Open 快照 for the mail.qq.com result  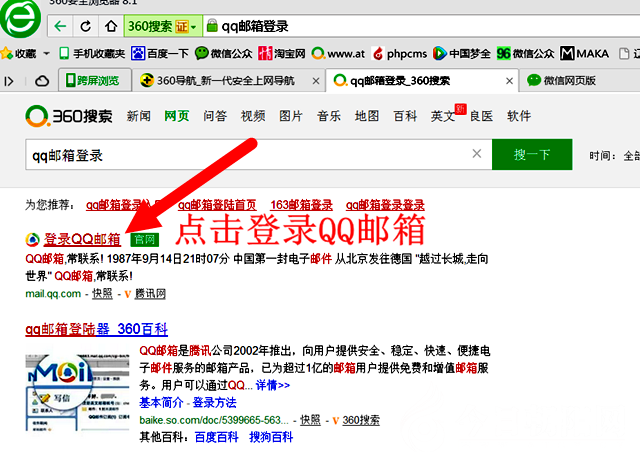102,294
